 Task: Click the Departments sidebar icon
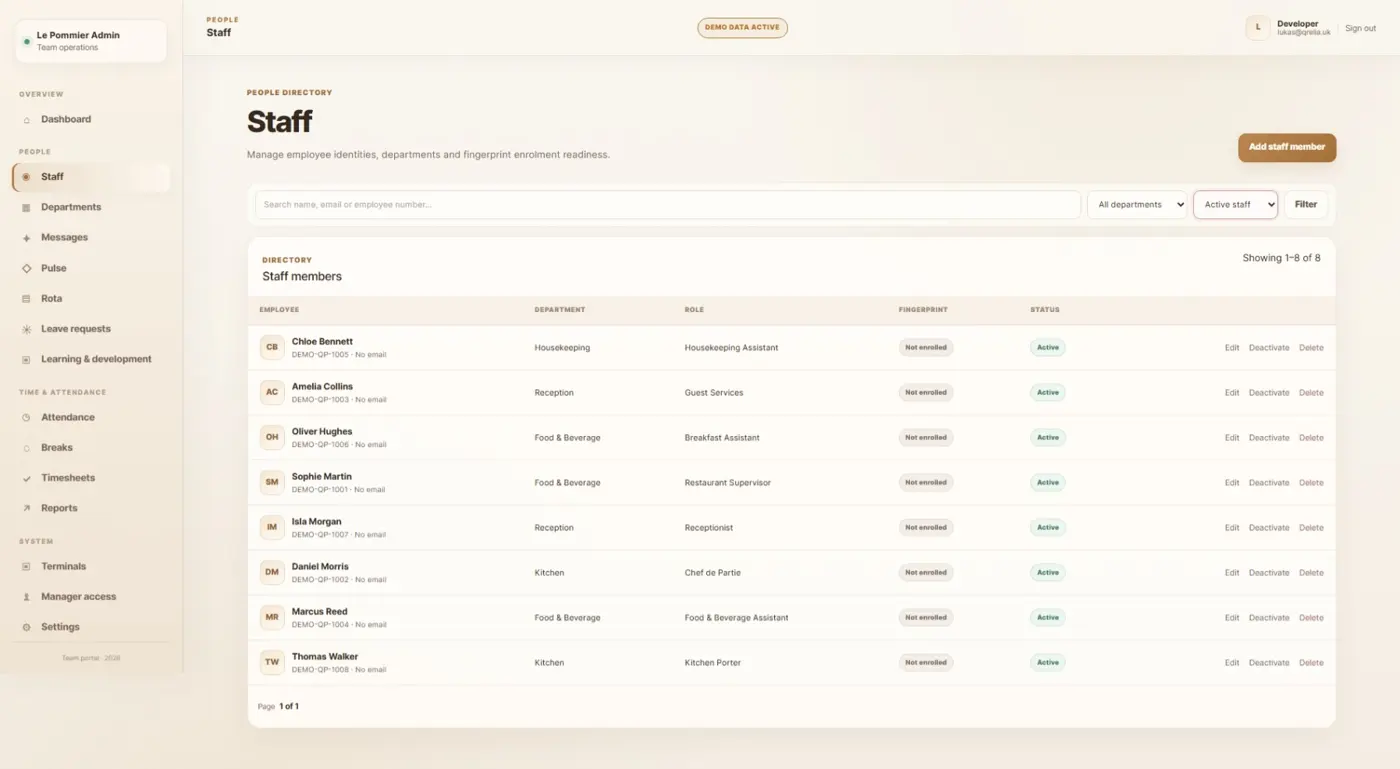26,208
